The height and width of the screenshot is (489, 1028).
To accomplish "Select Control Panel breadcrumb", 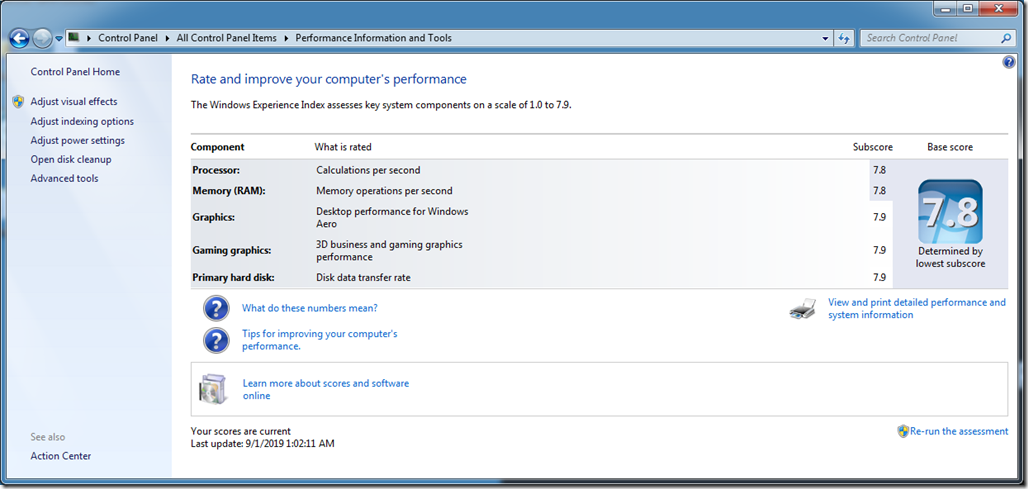I will [128, 38].
